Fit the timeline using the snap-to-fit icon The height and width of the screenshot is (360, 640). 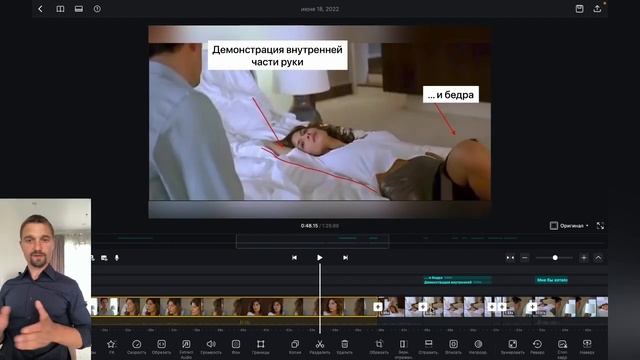[x=510, y=258]
